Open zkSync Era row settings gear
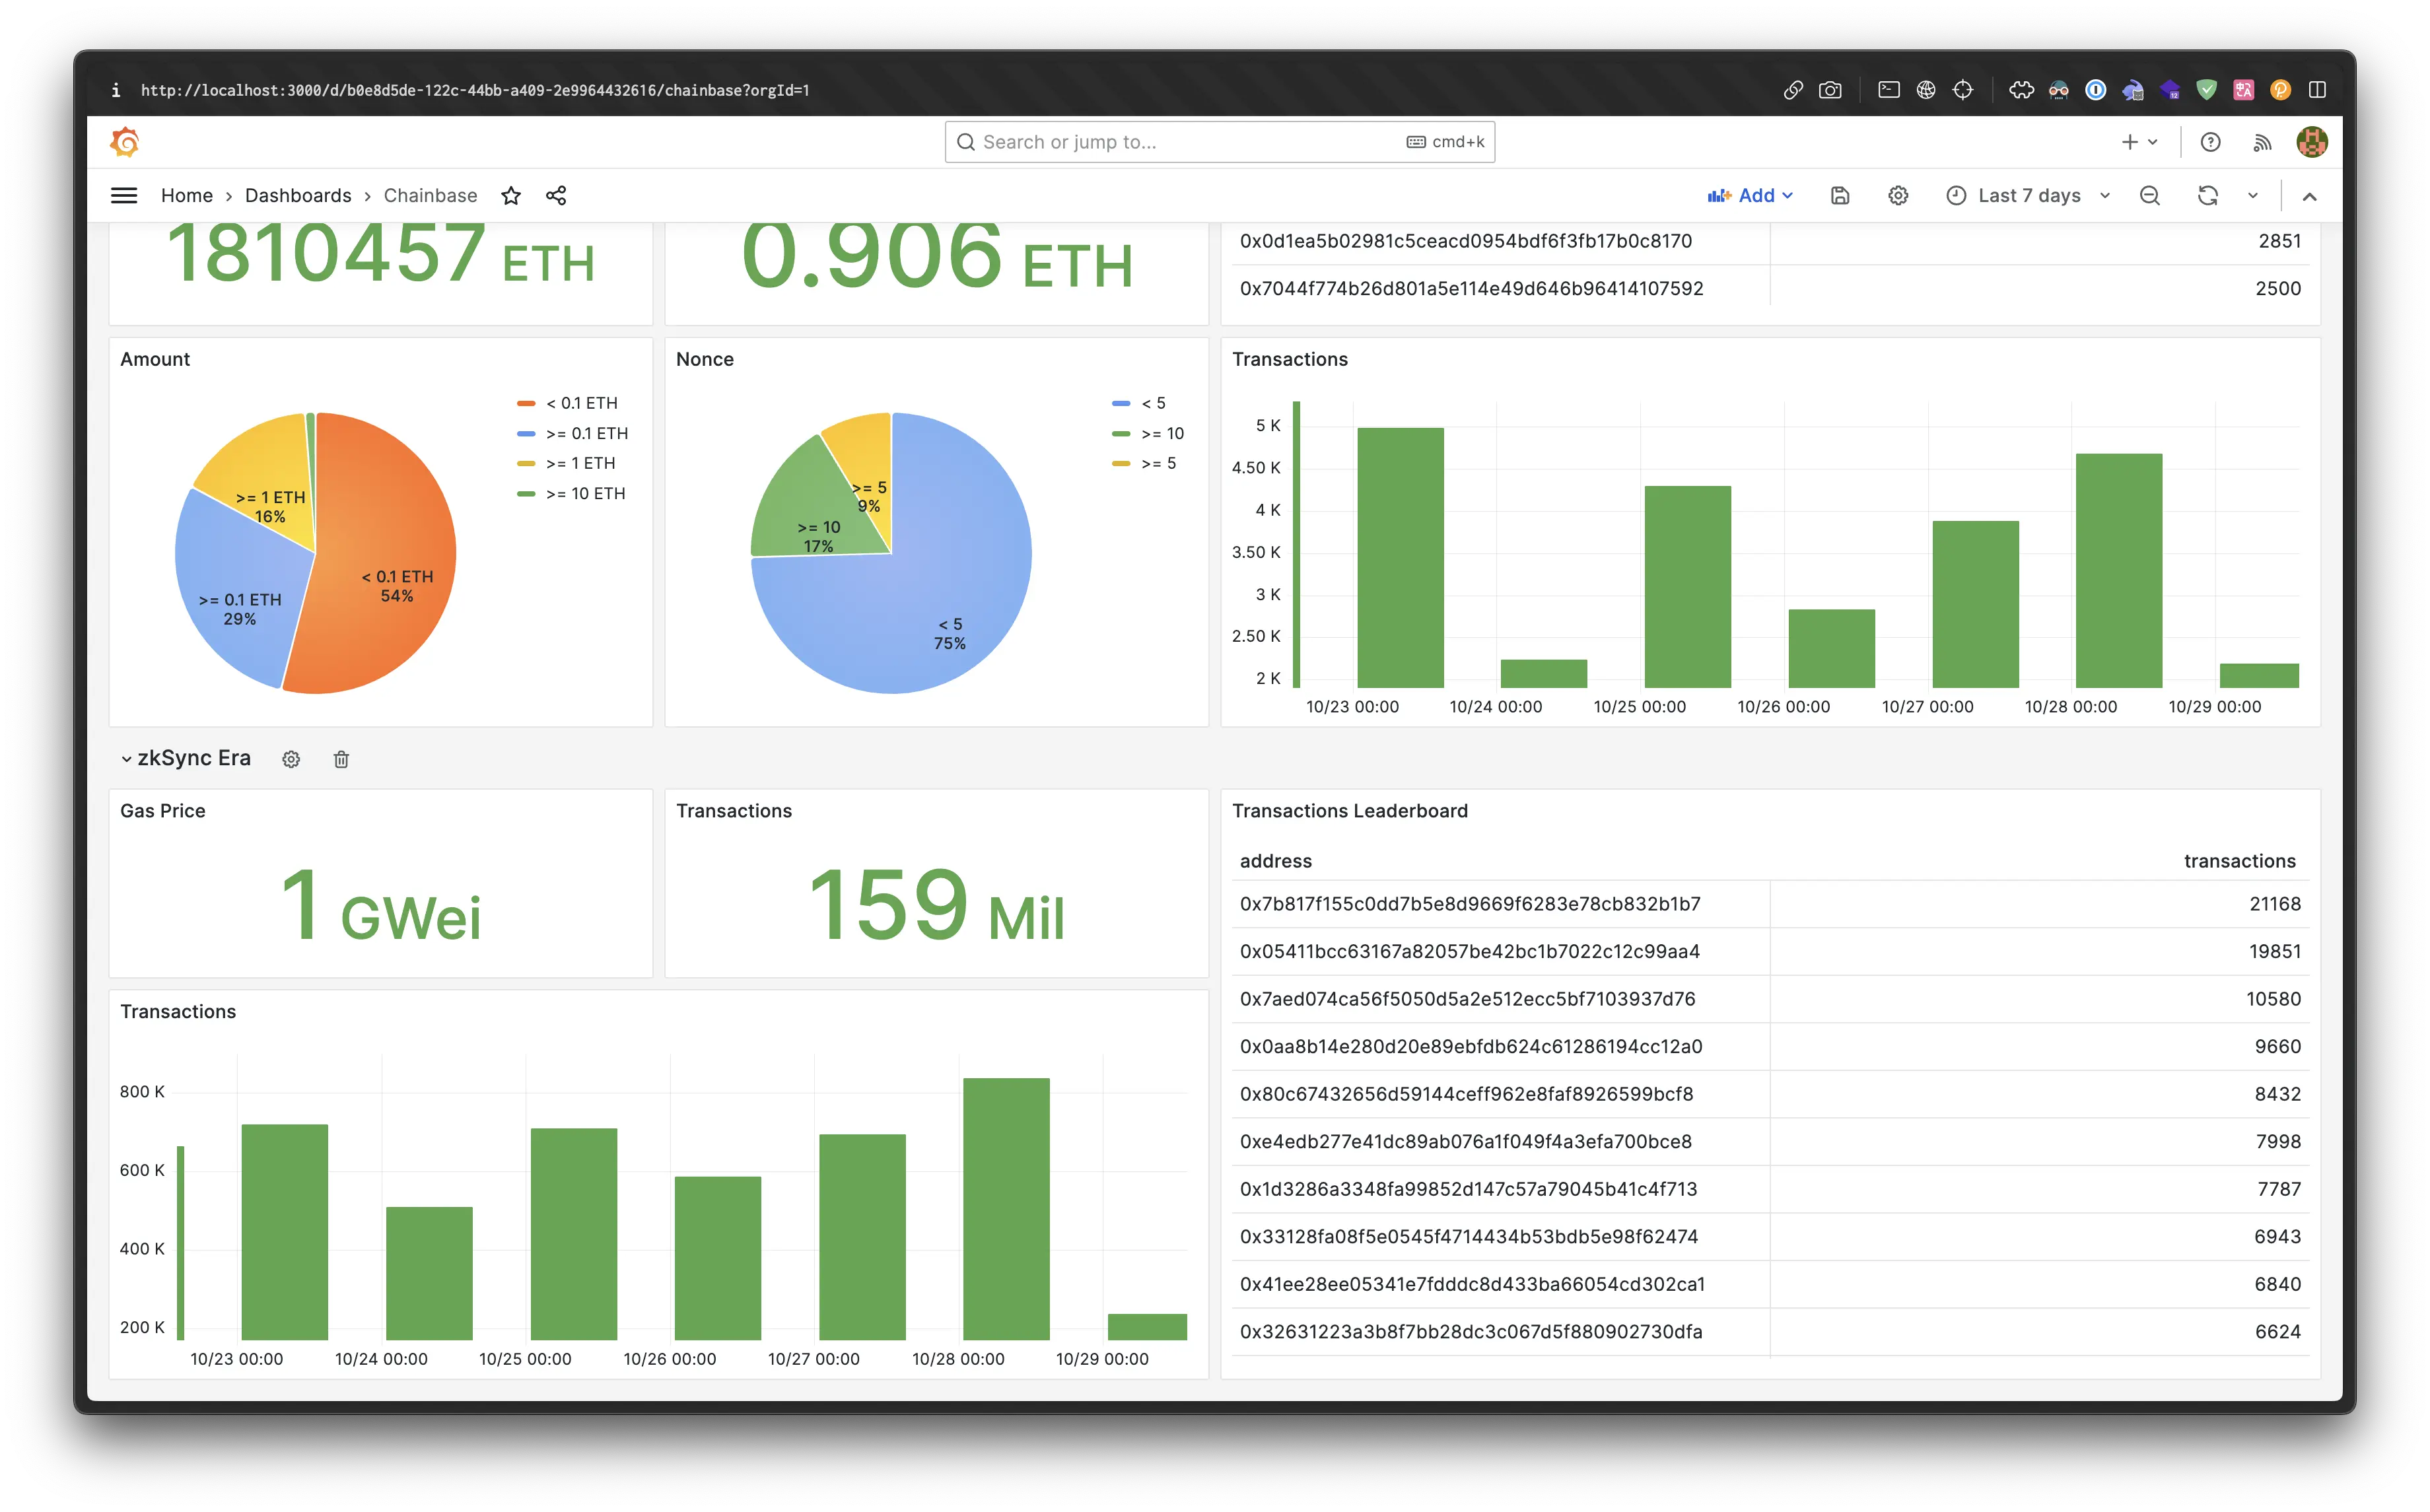The width and height of the screenshot is (2430, 1512). point(291,760)
